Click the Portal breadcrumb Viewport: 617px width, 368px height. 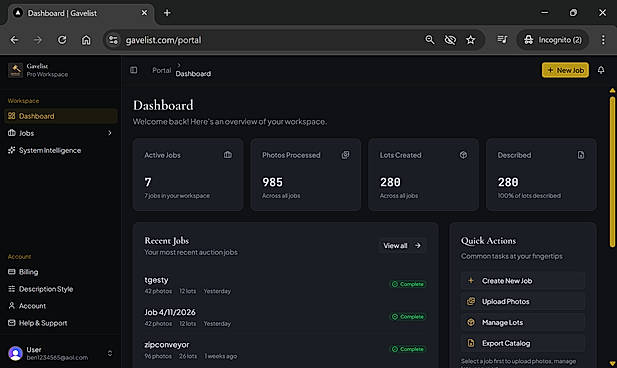point(161,70)
